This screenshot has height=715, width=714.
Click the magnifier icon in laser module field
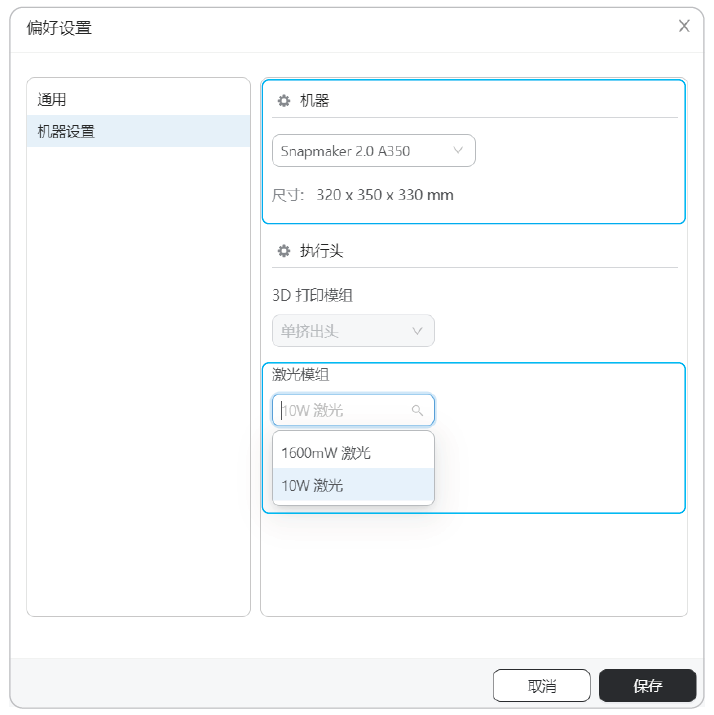417,410
